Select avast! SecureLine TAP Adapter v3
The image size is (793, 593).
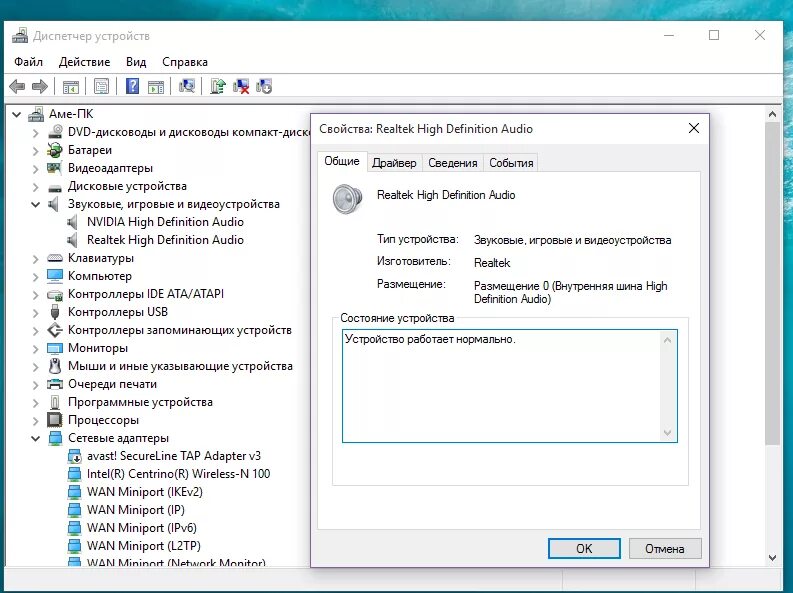point(174,456)
